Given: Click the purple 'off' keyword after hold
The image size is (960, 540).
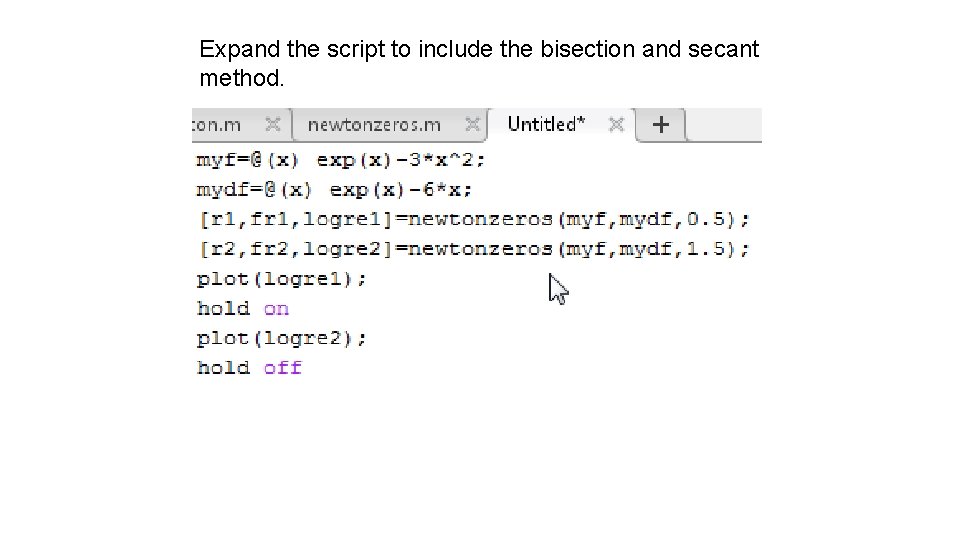Looking at the screenshot, I should point(282,368).
